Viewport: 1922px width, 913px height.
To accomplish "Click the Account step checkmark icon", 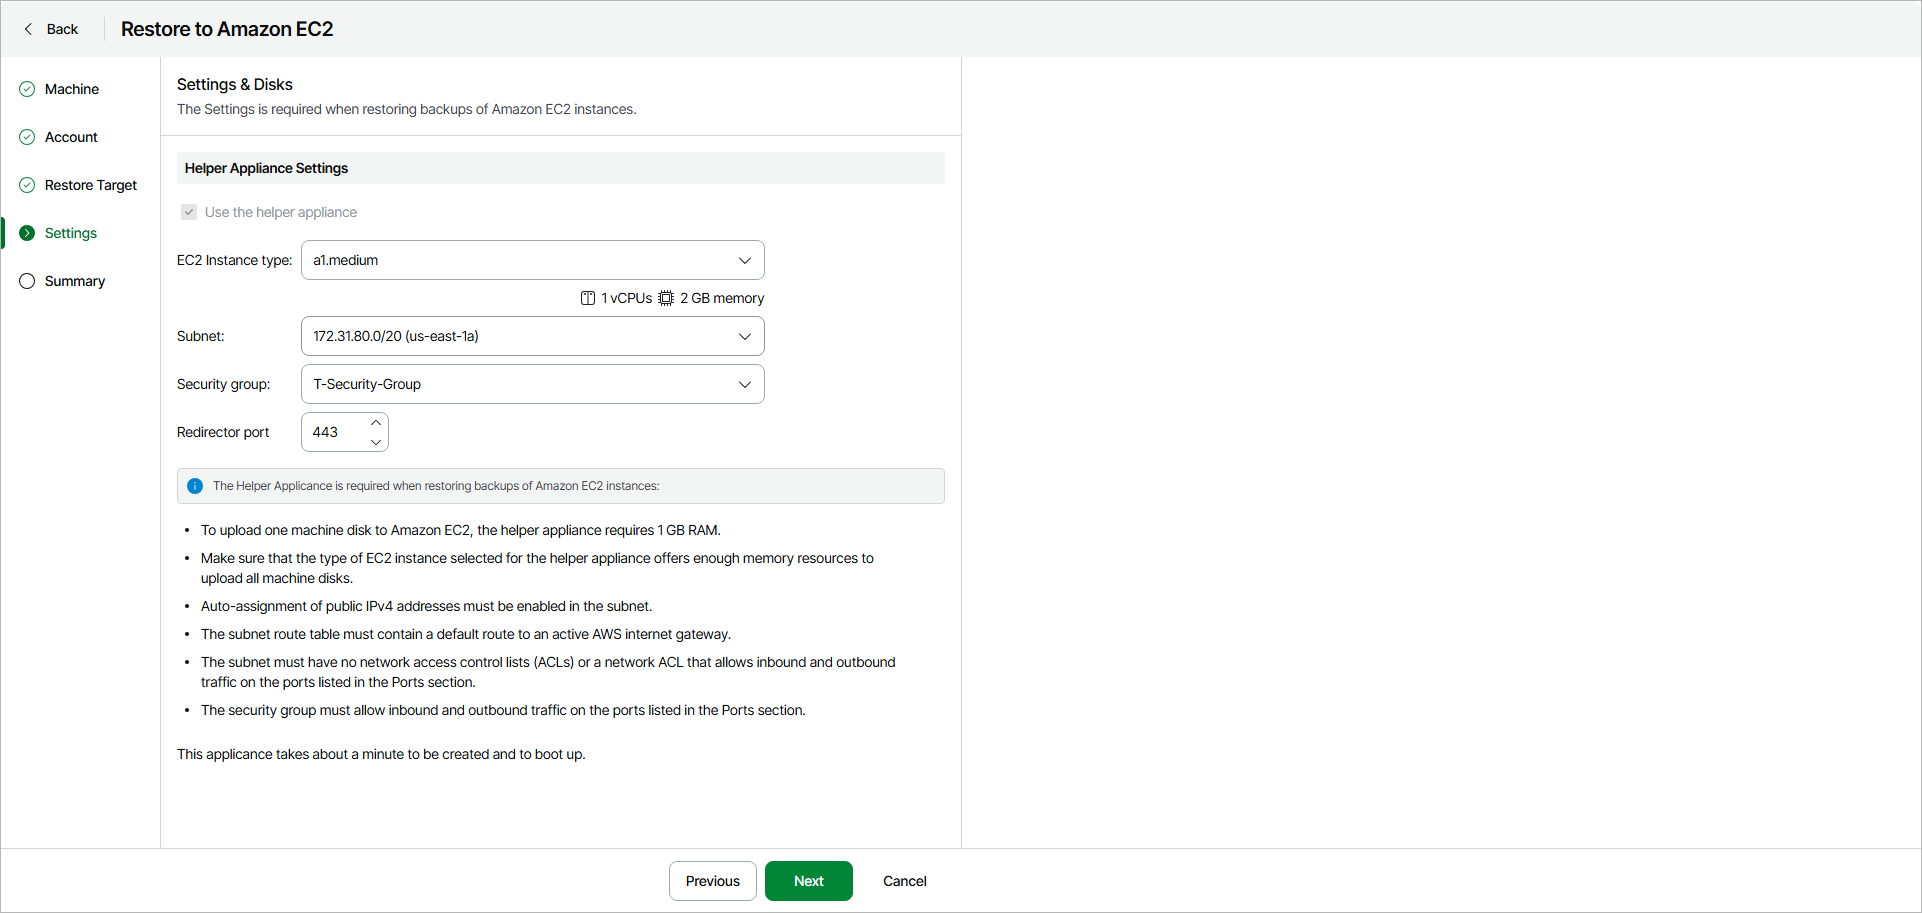I will coord(27,137).
